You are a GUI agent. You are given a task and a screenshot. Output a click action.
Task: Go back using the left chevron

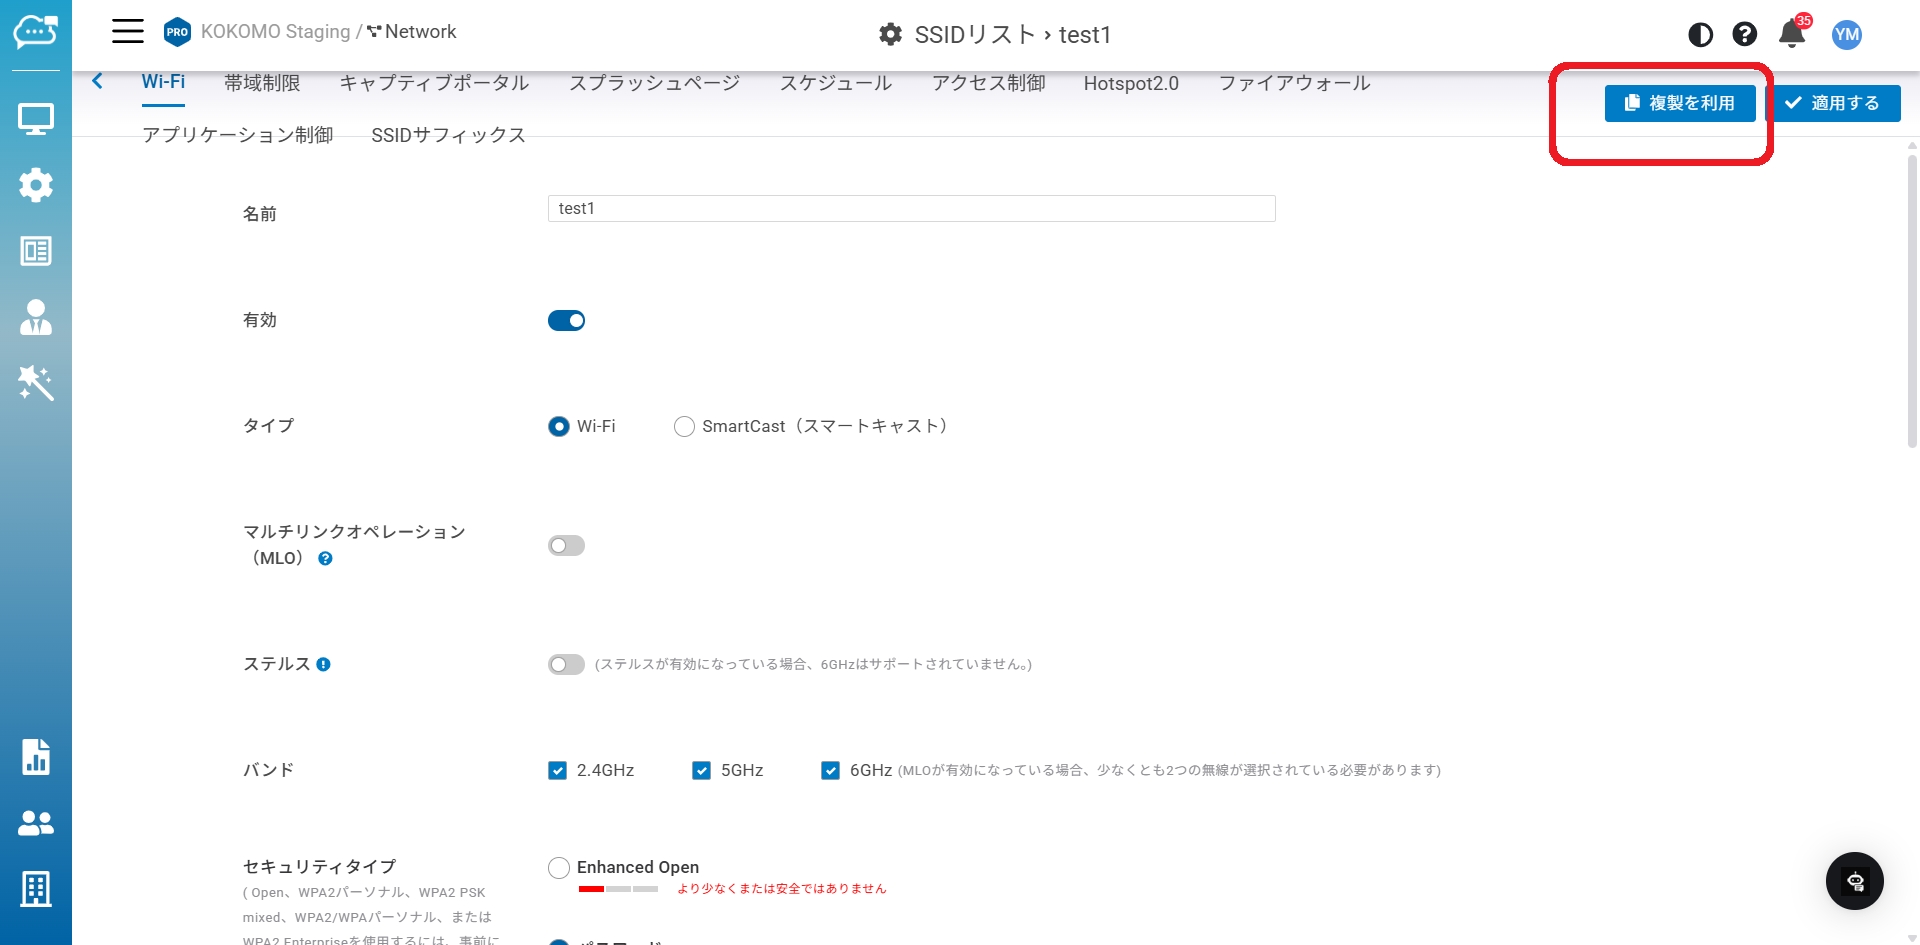[97, 82]
